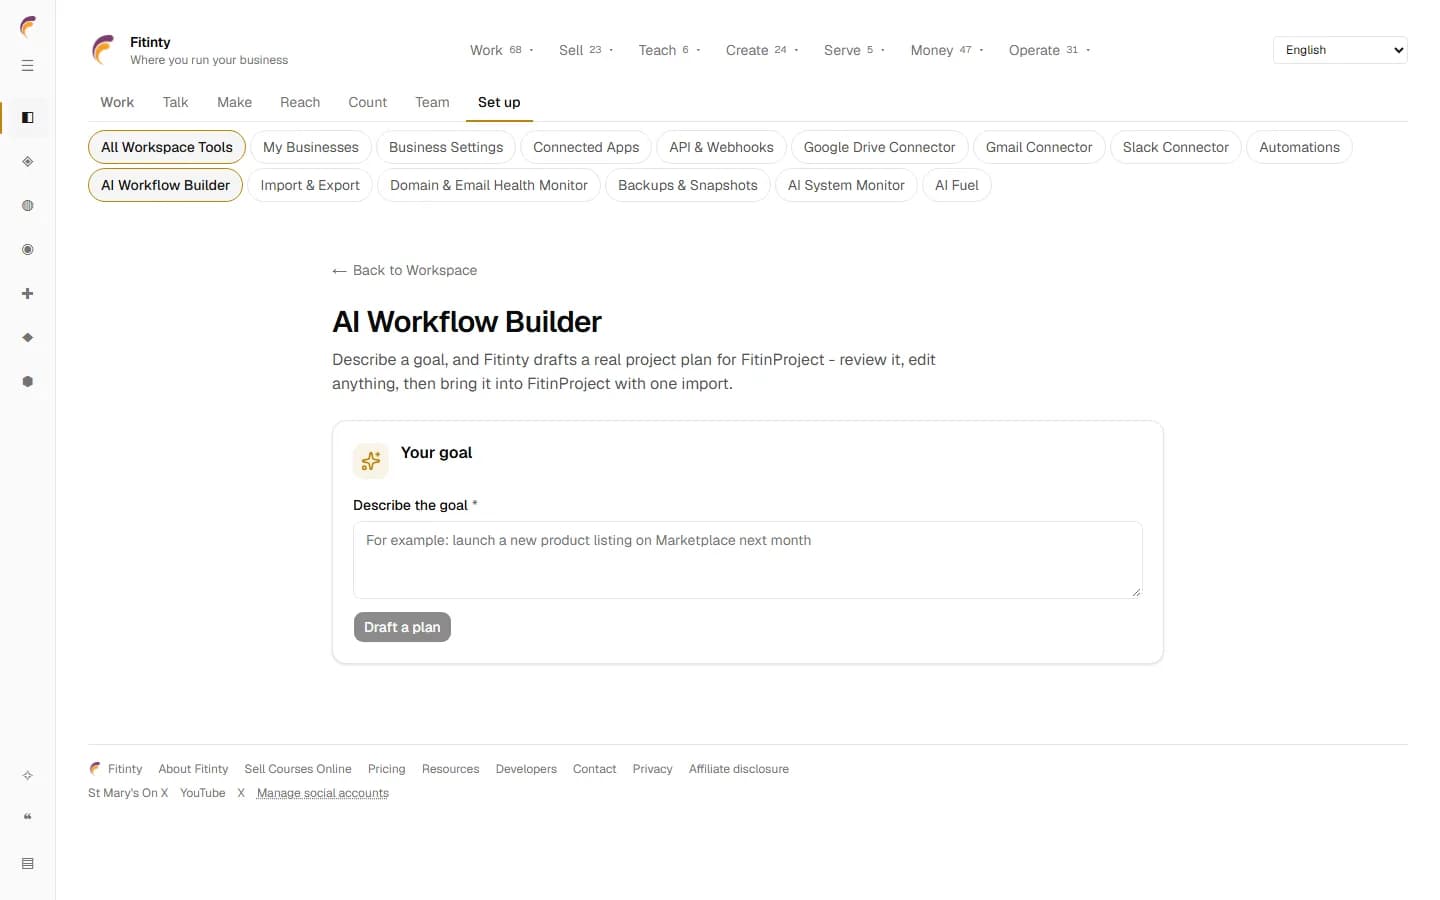
Task: Click the list lines icon at sidebar bottom
Action: tap(28, 864)
